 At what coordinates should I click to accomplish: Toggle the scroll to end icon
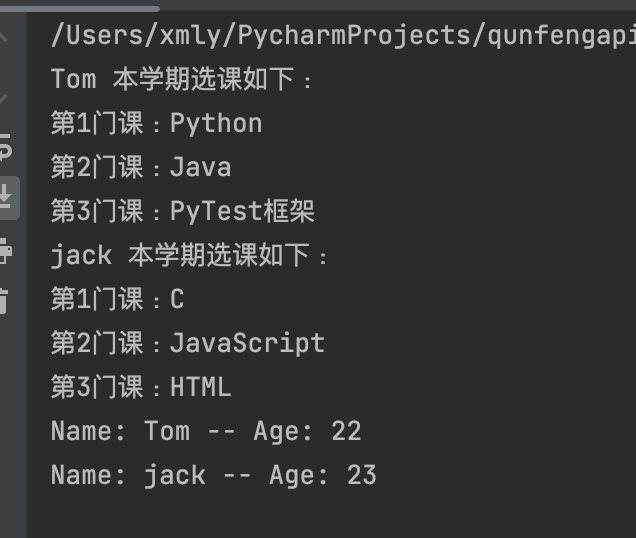[x=6, y=198]
